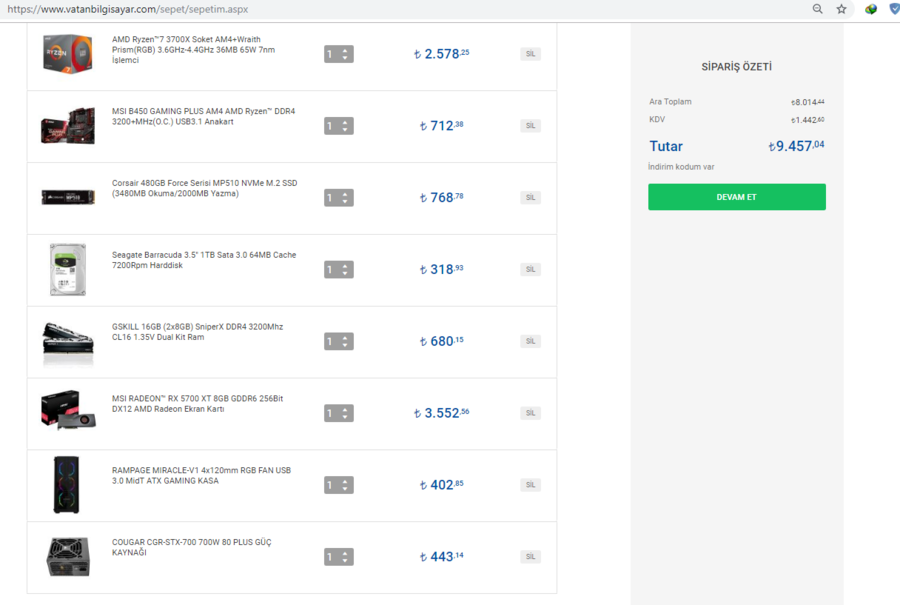
Task: Open GSKILL SniperX RAM product image
Action: (68, 342)
